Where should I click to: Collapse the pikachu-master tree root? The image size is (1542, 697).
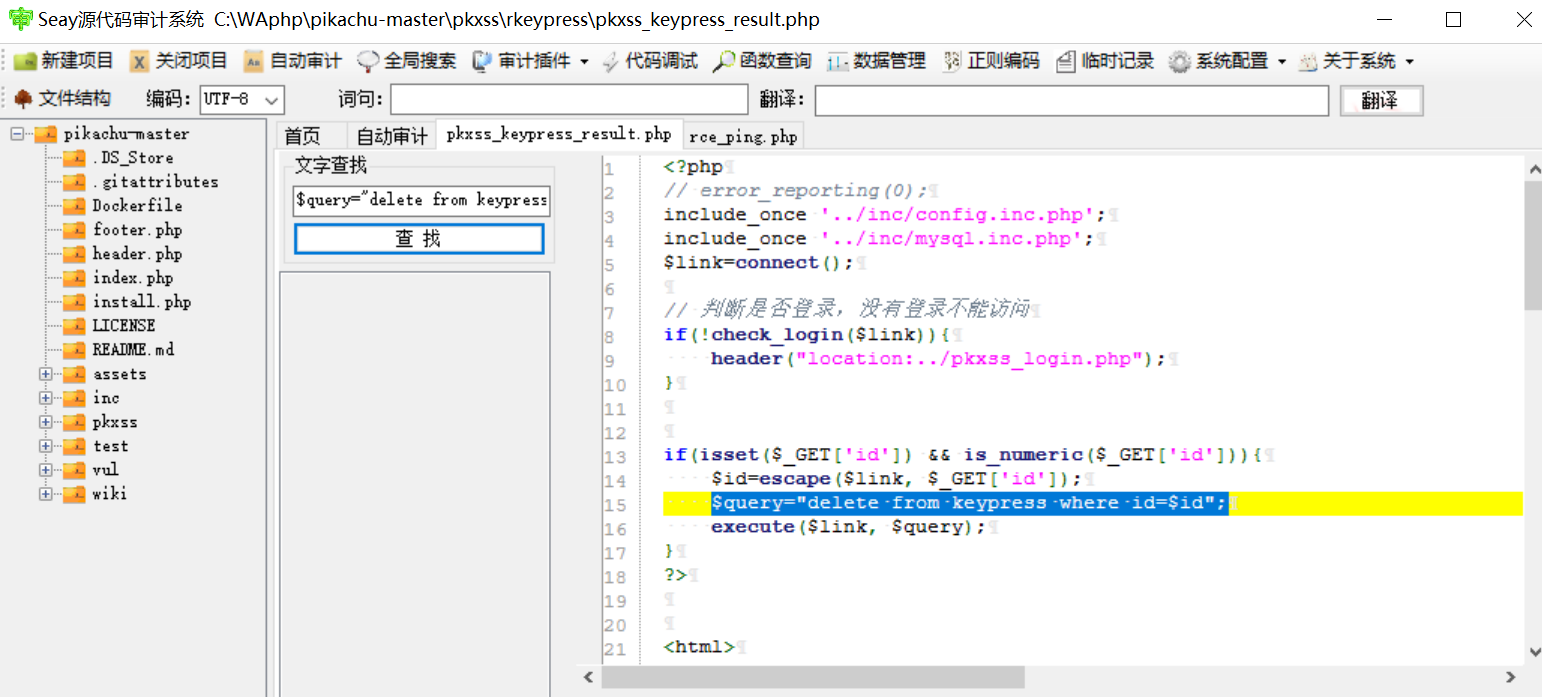18,134
